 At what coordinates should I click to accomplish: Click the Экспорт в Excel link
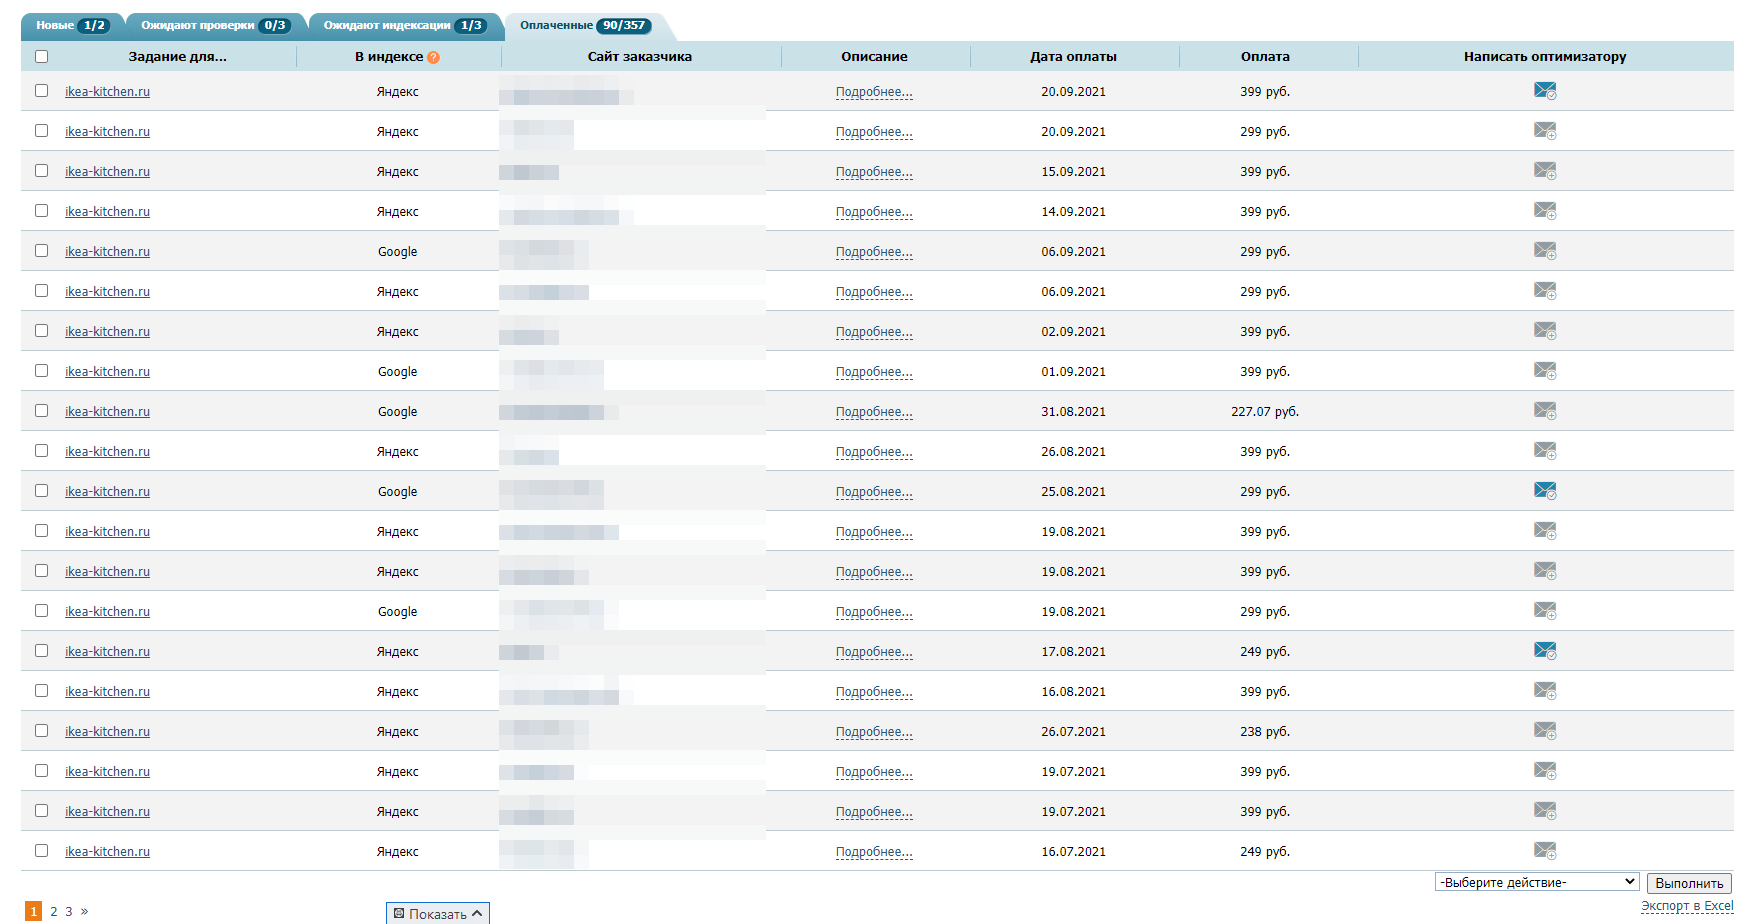tap(1687, 906)
